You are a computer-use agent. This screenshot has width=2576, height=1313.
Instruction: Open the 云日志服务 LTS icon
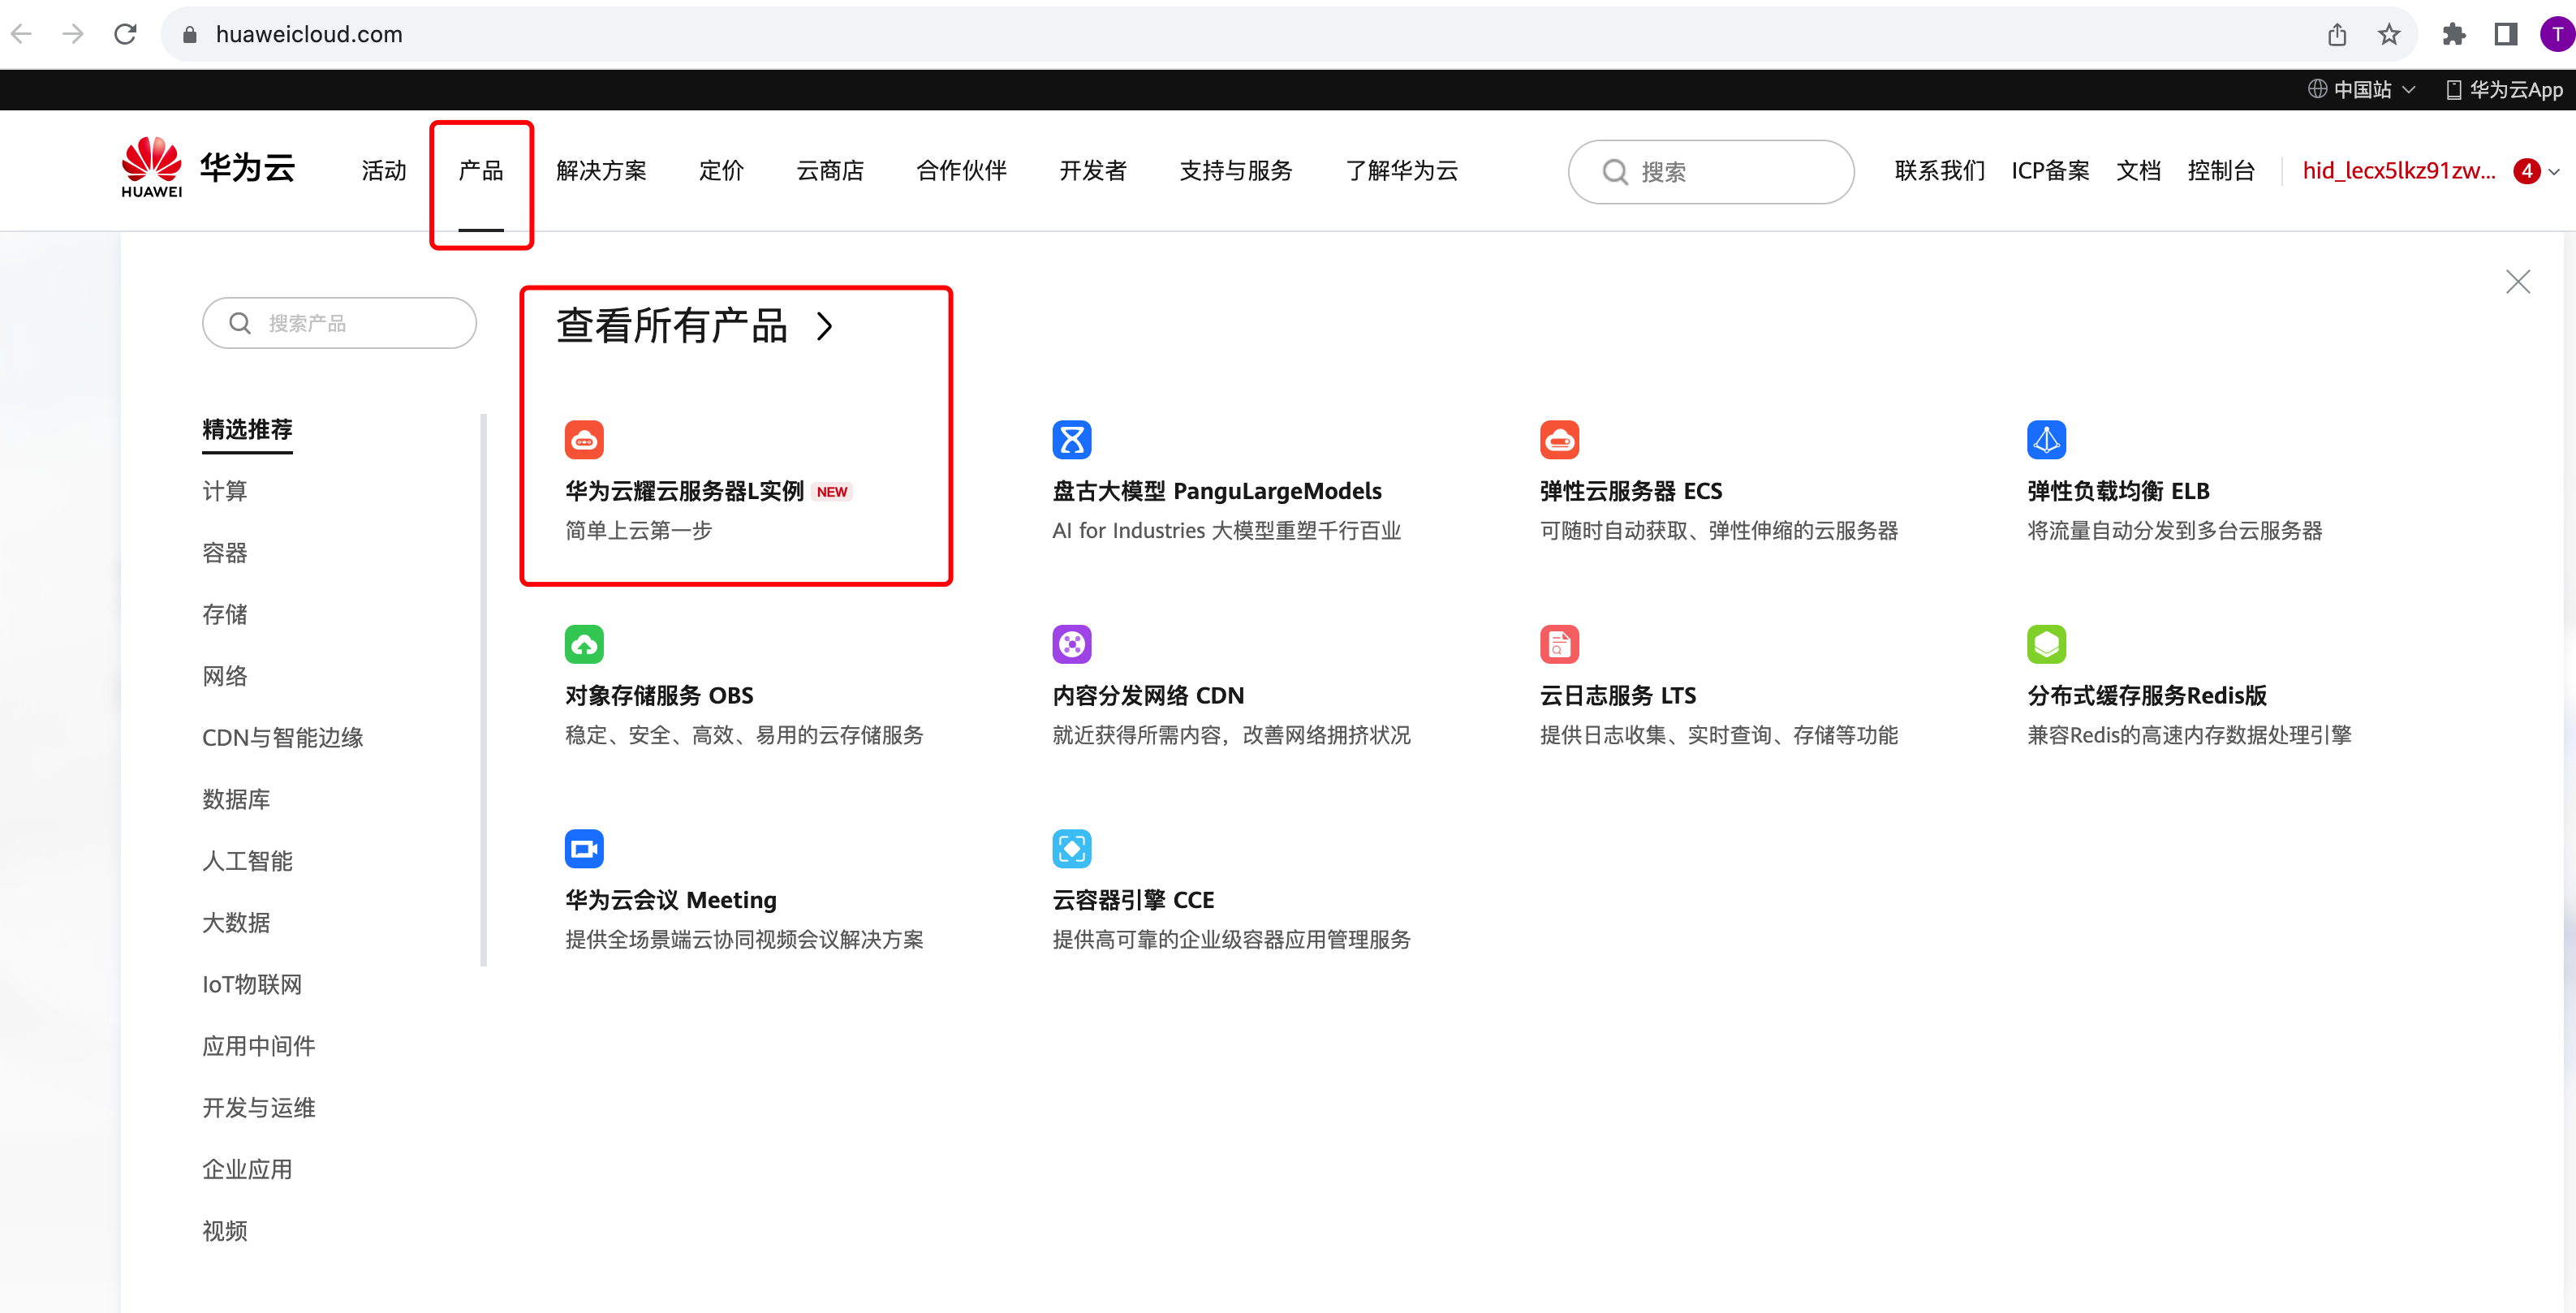pos(1559,644)
